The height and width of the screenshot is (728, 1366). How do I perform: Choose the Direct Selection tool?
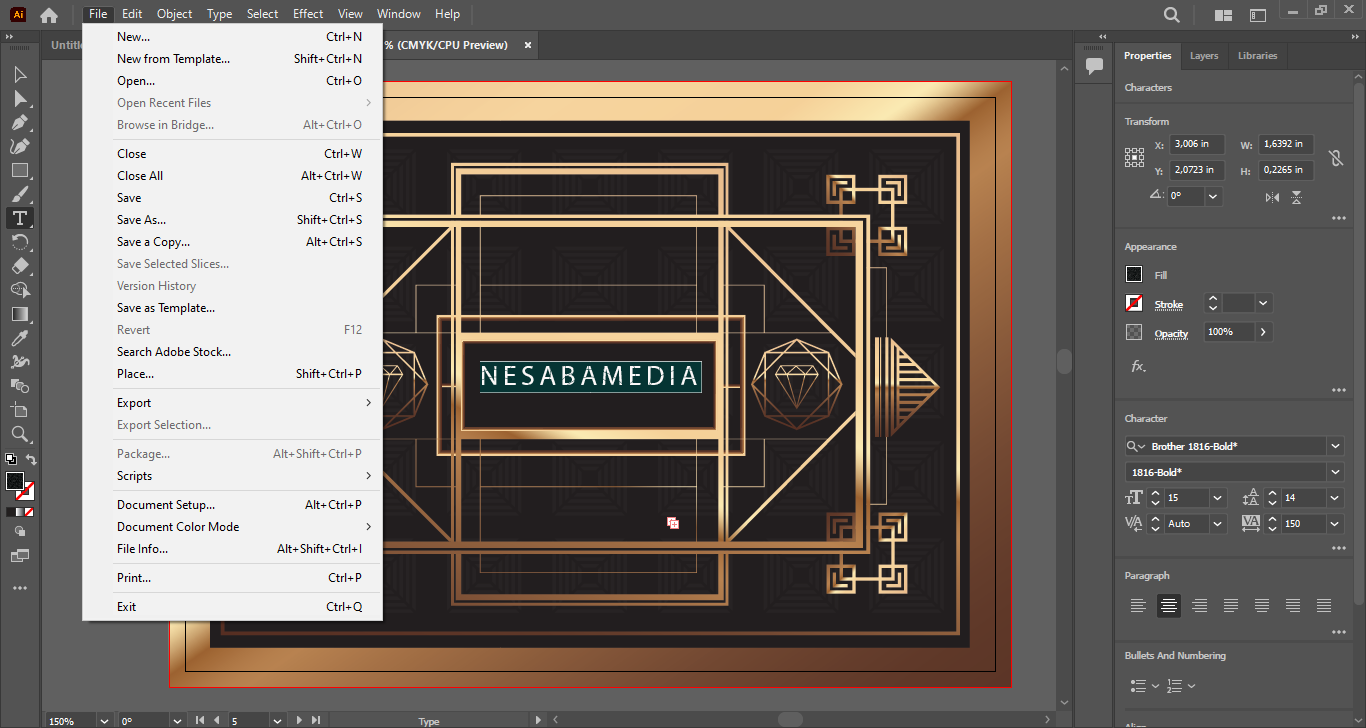pyautogui.click(x=19, y=99)
